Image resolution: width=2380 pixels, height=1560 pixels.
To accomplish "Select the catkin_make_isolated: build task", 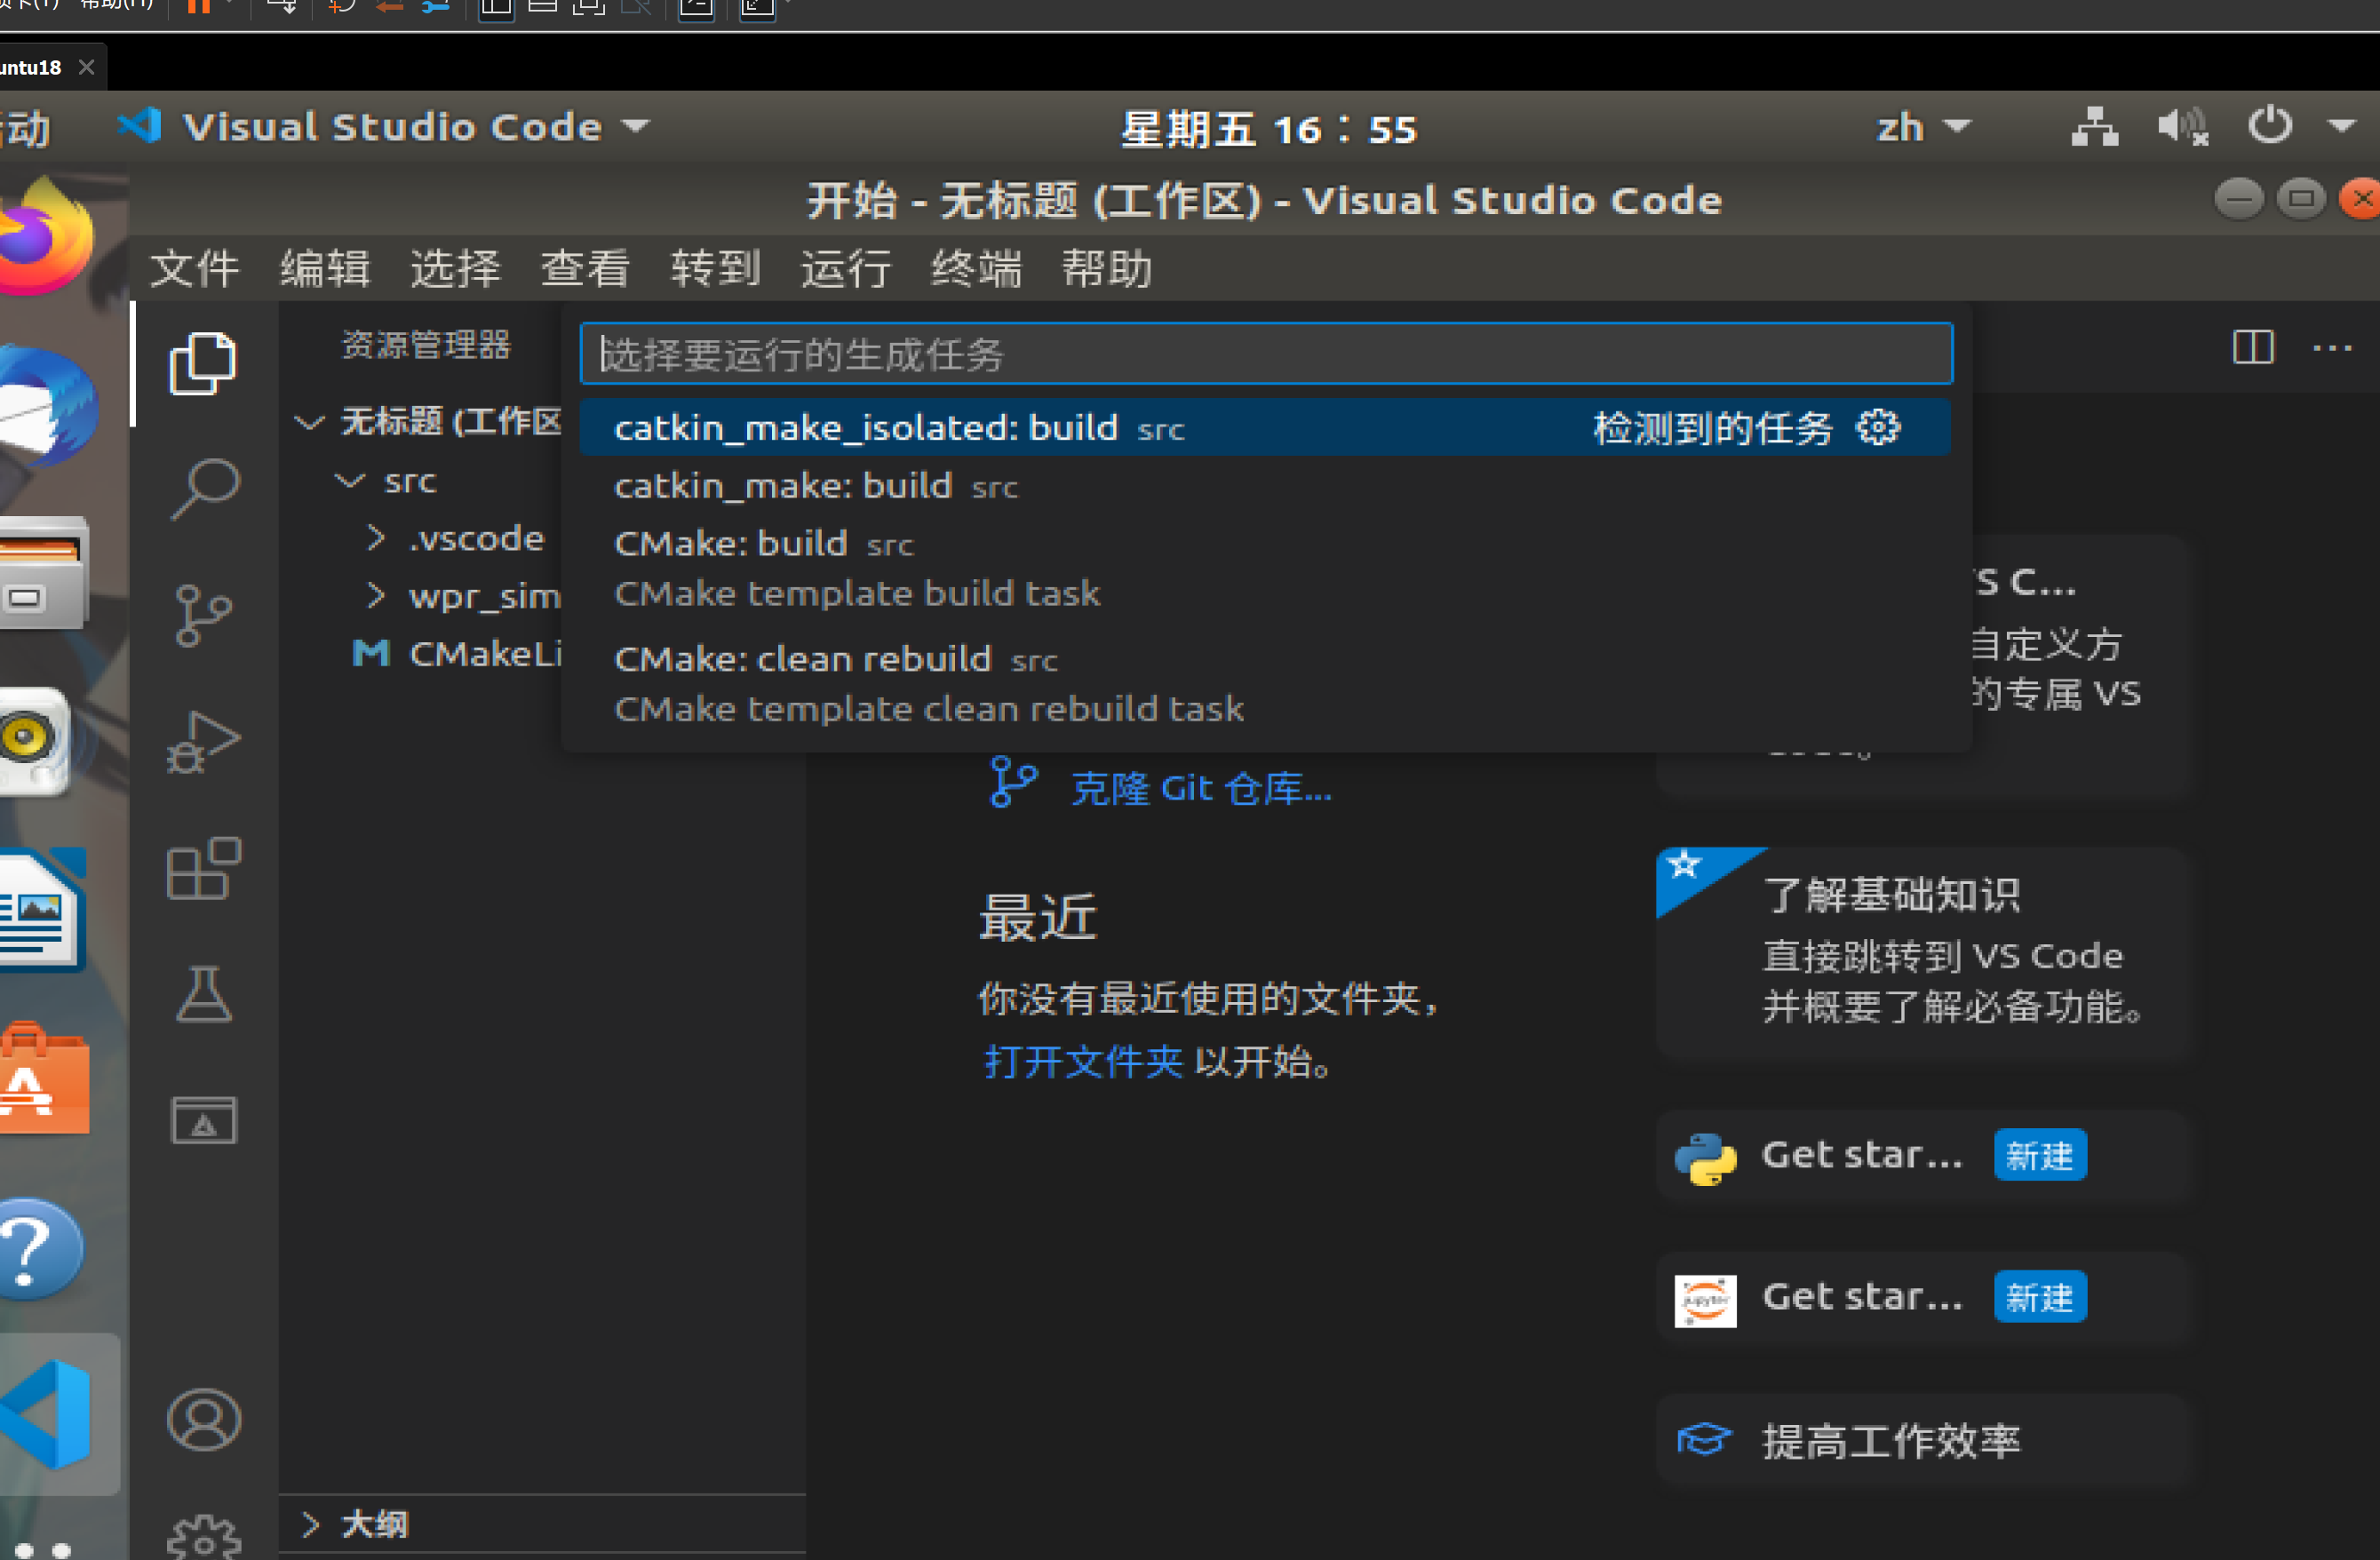I will [1266, 428].
